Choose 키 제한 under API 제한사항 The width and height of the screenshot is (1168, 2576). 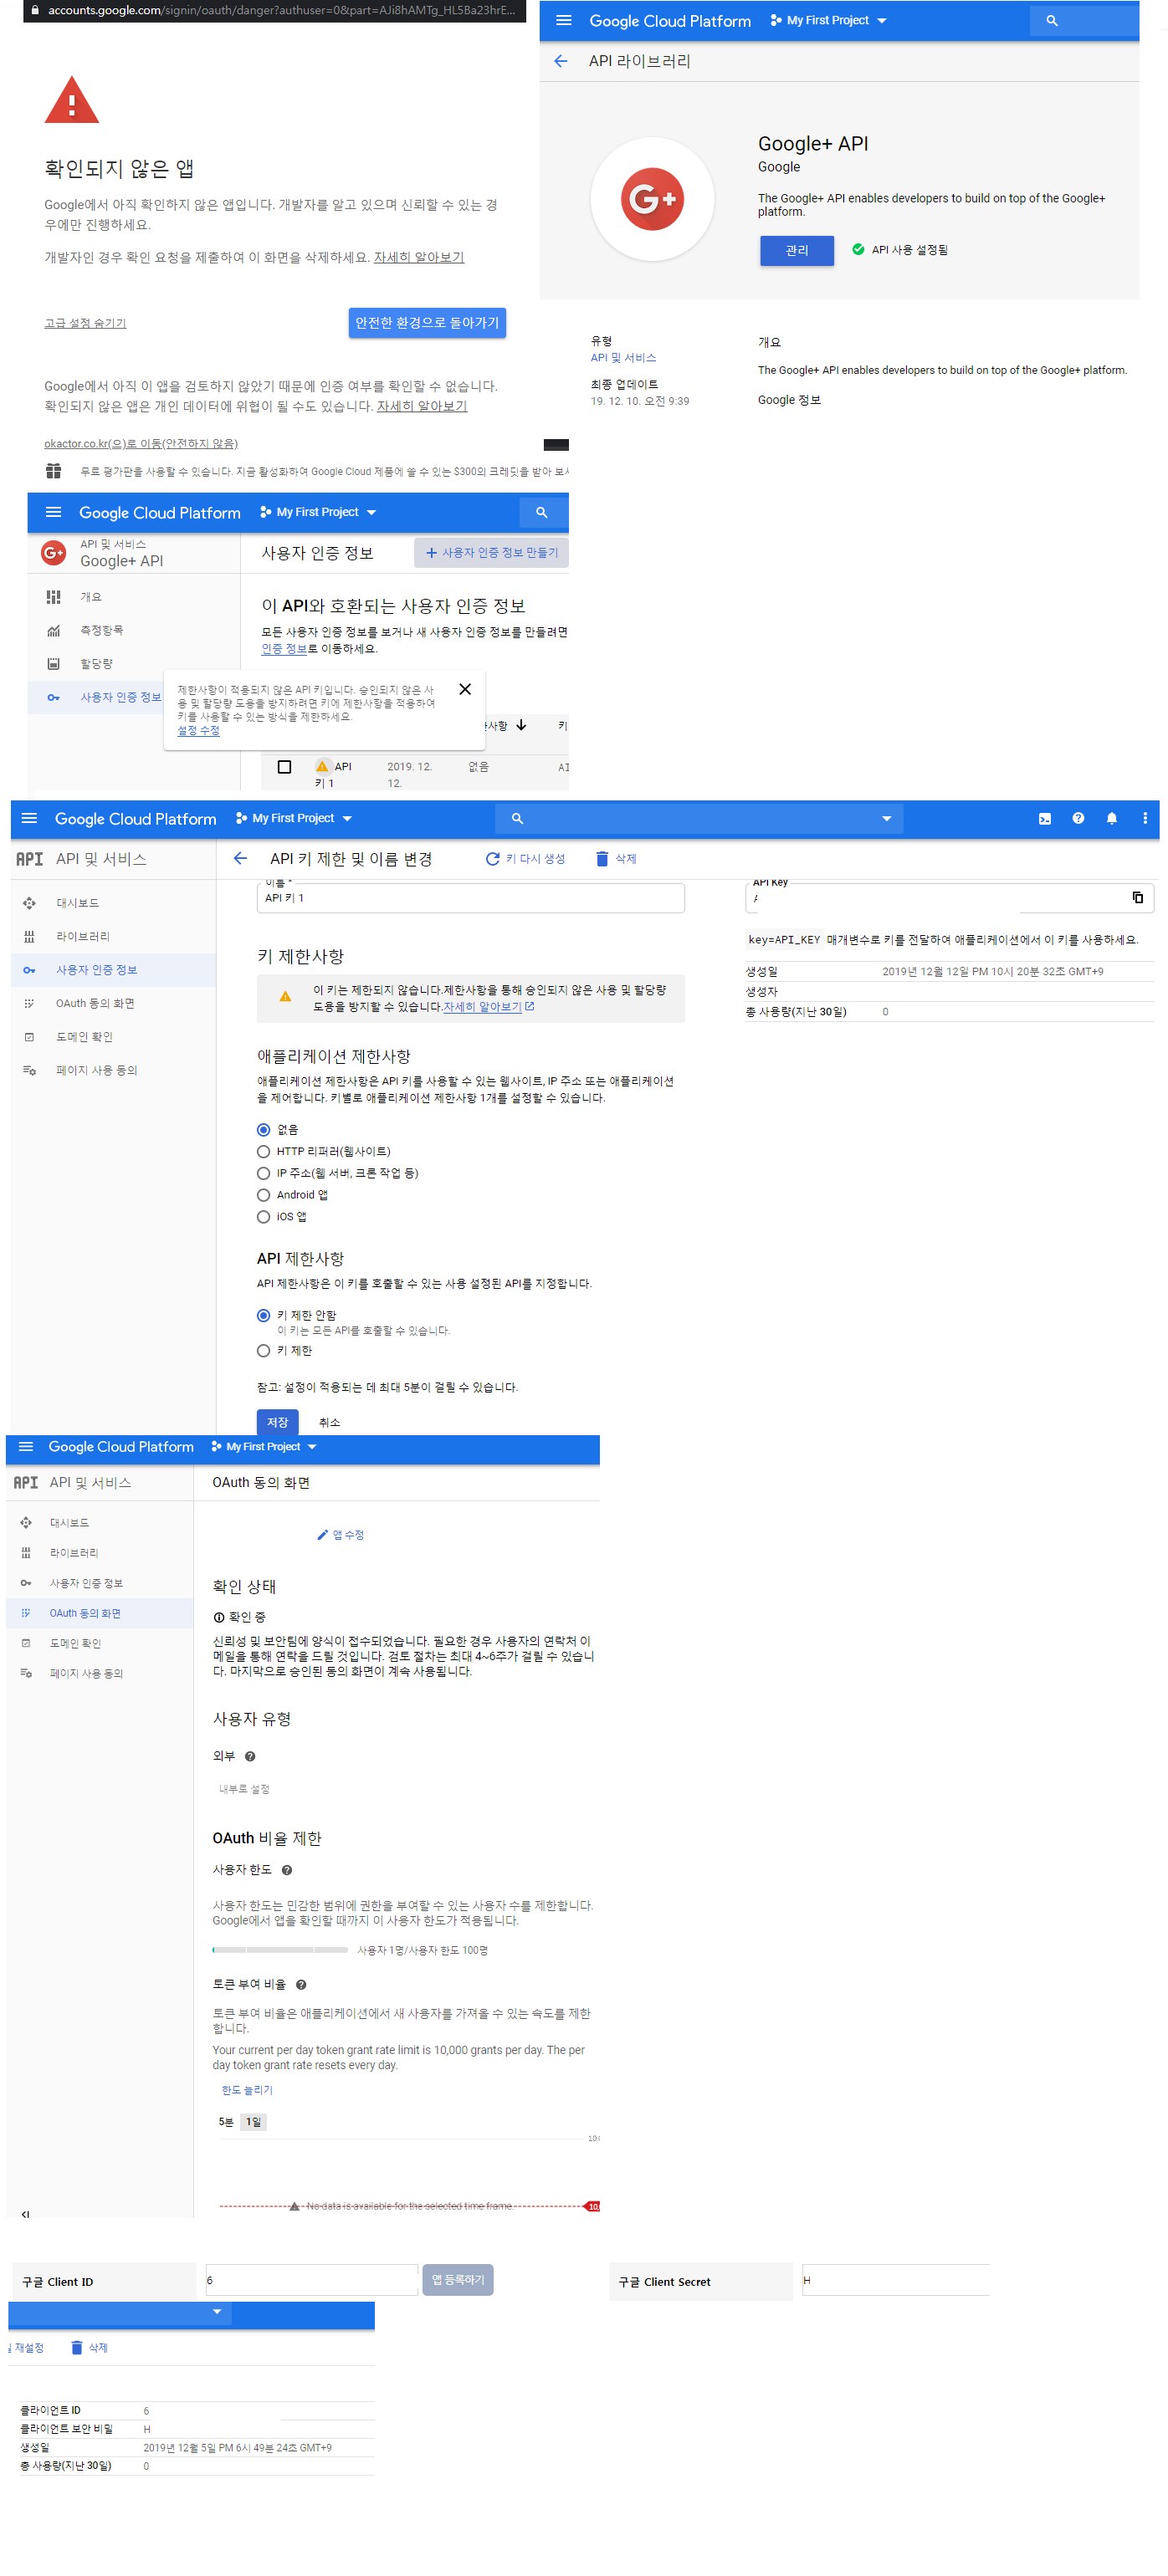tap(264, 1351)
